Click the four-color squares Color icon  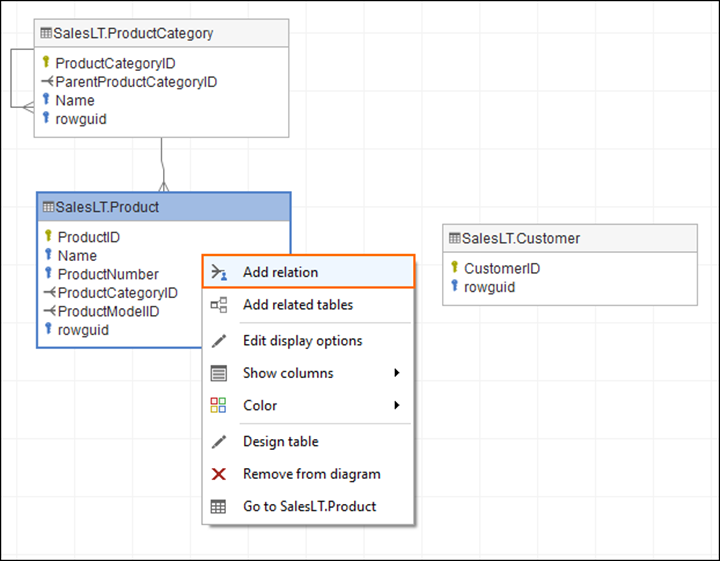220,405
